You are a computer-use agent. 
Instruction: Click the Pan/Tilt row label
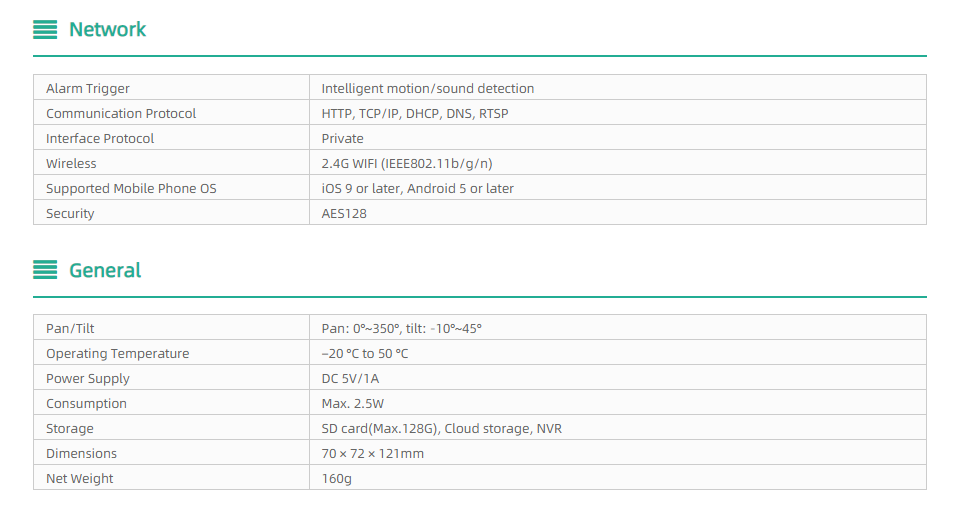coord(70,328)
